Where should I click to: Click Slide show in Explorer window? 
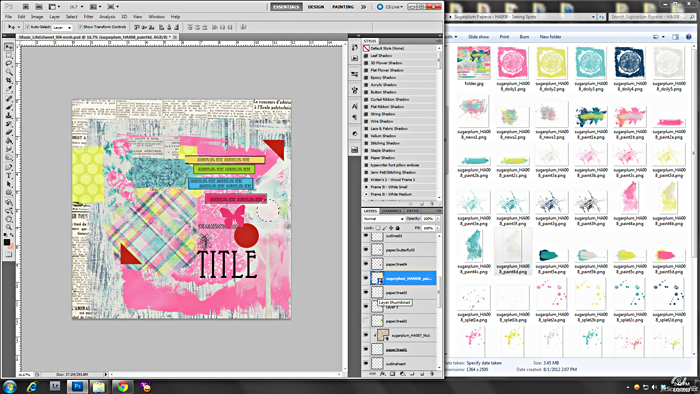pyautogui.click(x=478, y=37)
